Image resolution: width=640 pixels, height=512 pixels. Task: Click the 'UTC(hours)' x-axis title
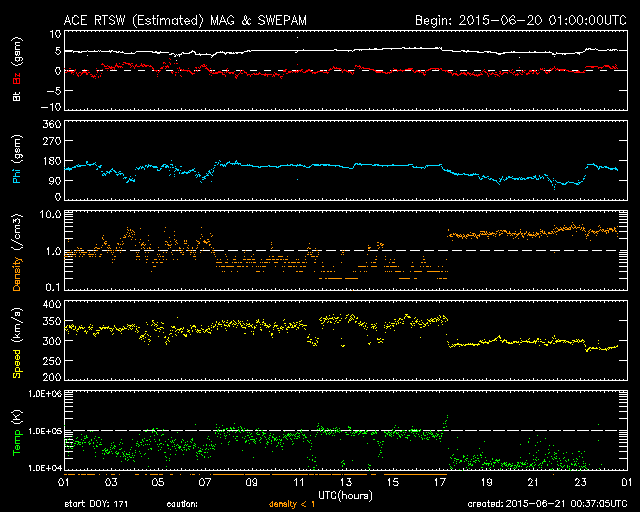click(345, 496)
